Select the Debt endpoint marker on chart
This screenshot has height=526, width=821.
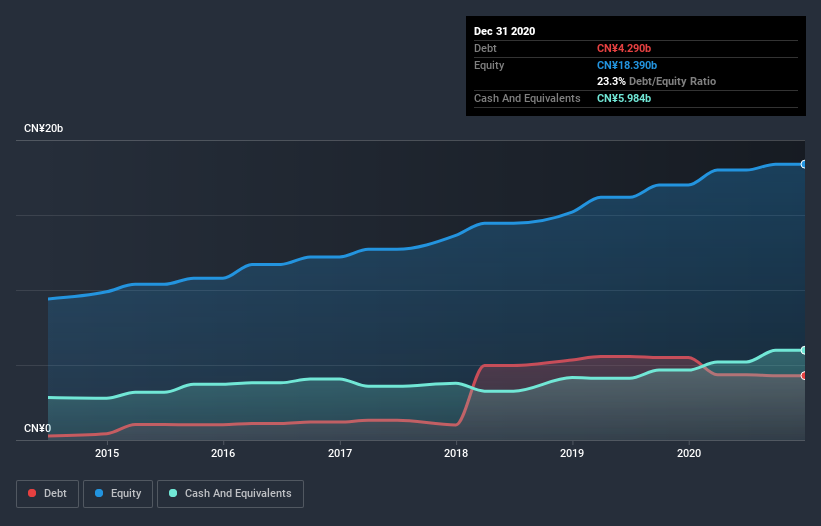(x=804, y=375)
